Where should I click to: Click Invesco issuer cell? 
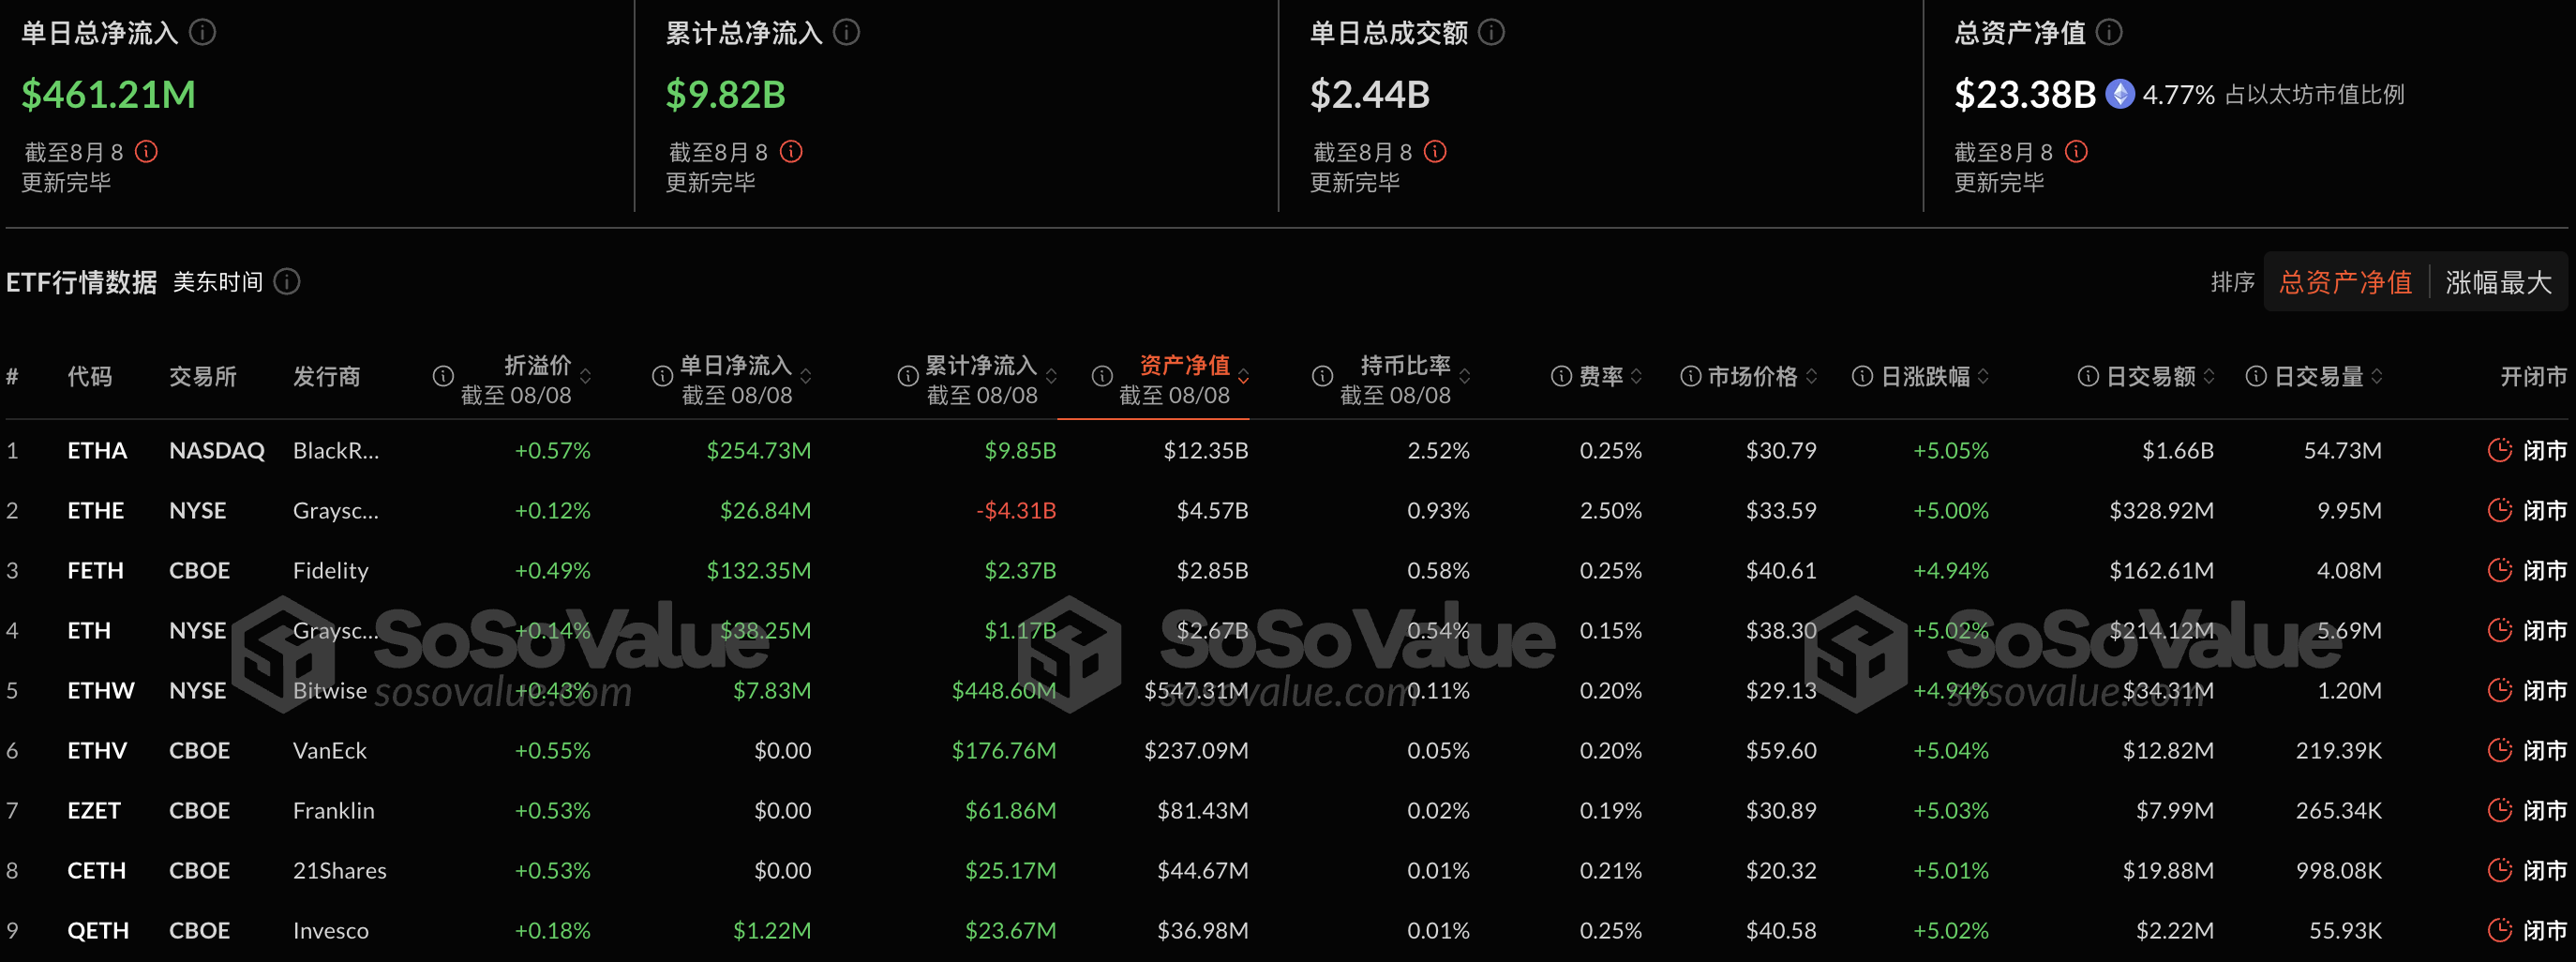(331, 930)
